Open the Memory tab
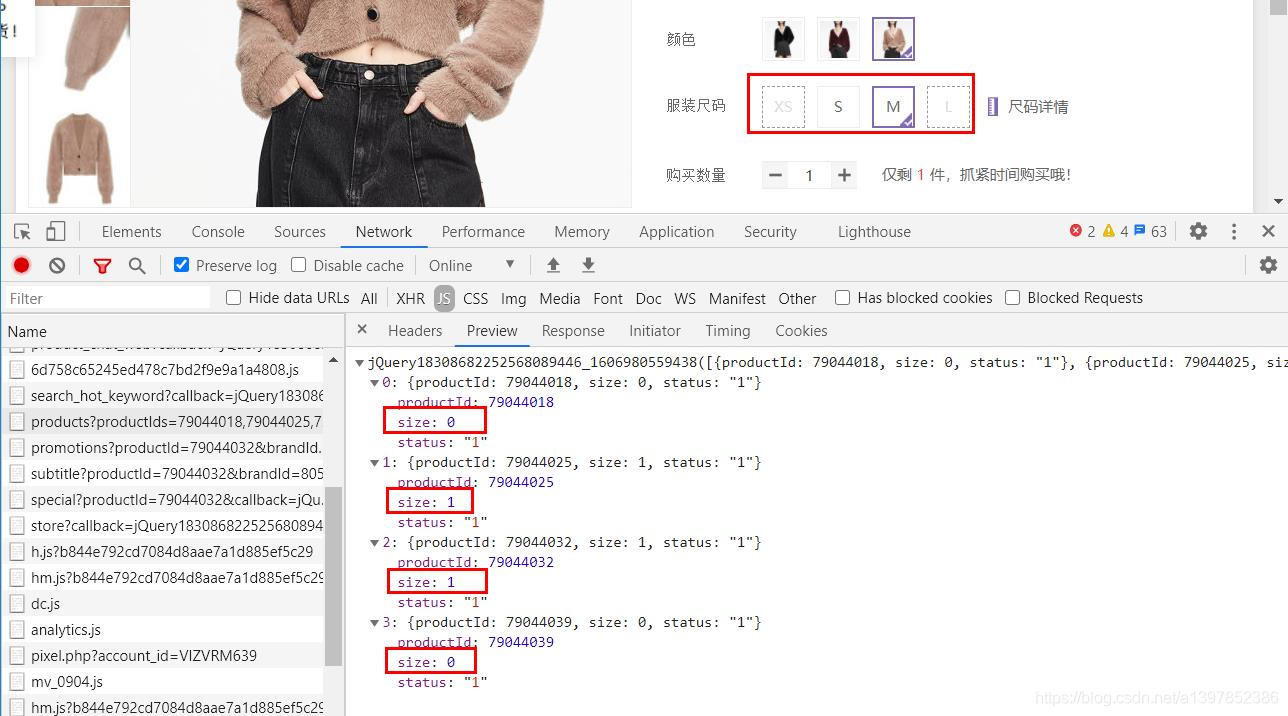The width and height of the screenshot is (1288, 716). pyautogui.click(x=582, y=231)
